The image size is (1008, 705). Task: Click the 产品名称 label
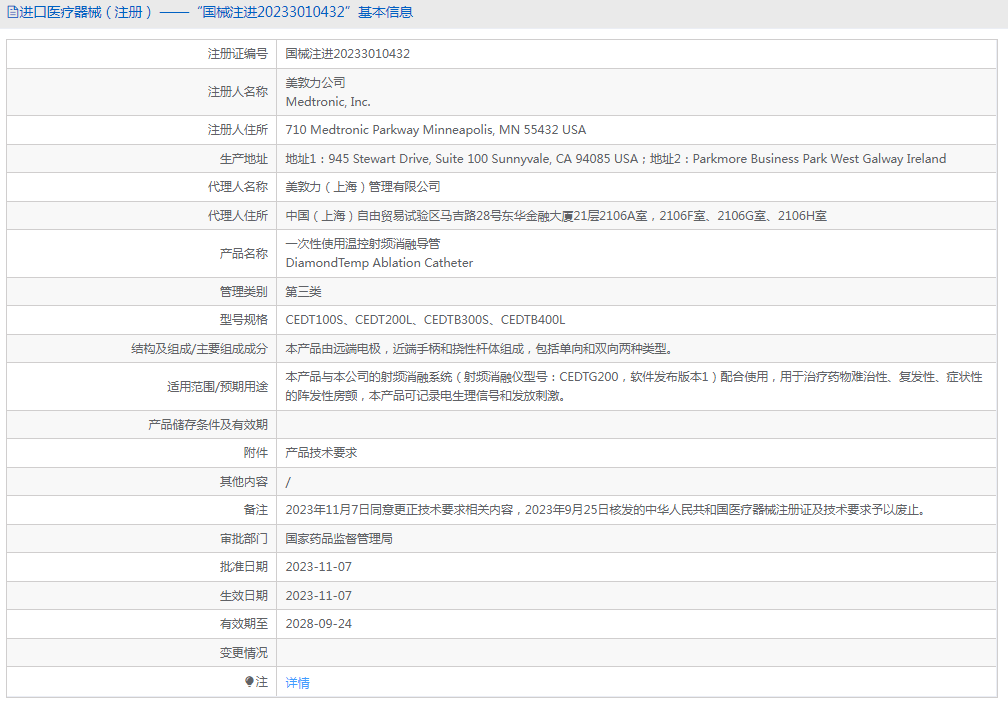coord(244,253)
